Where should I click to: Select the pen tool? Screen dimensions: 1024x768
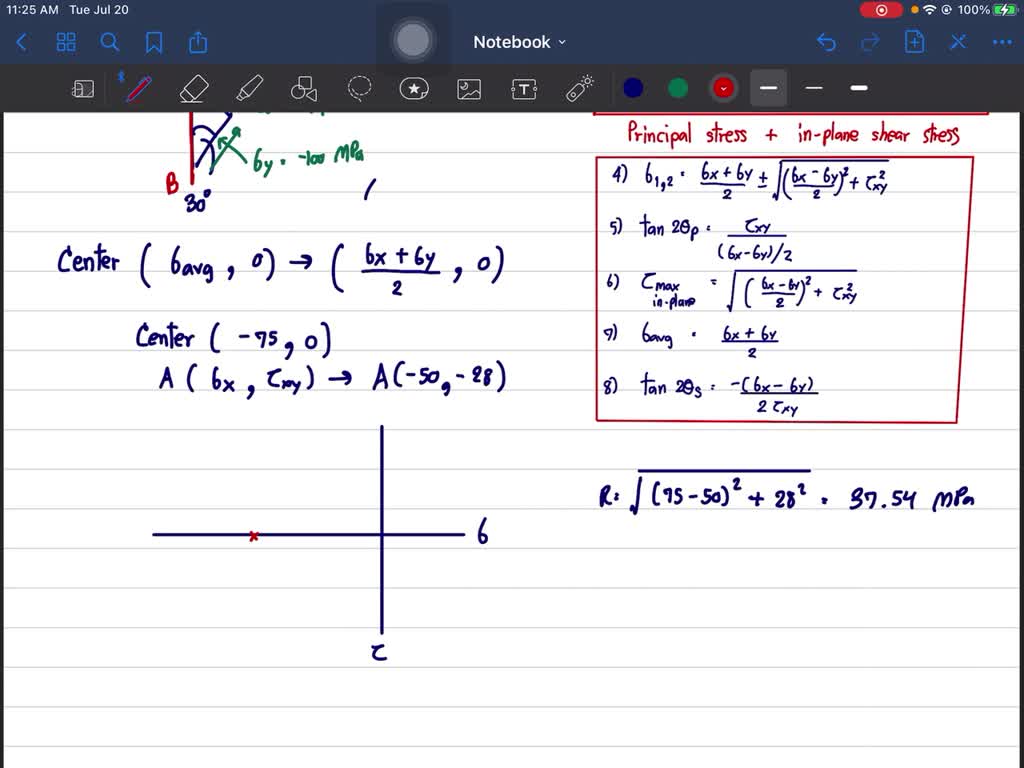(x=138, y=88)
